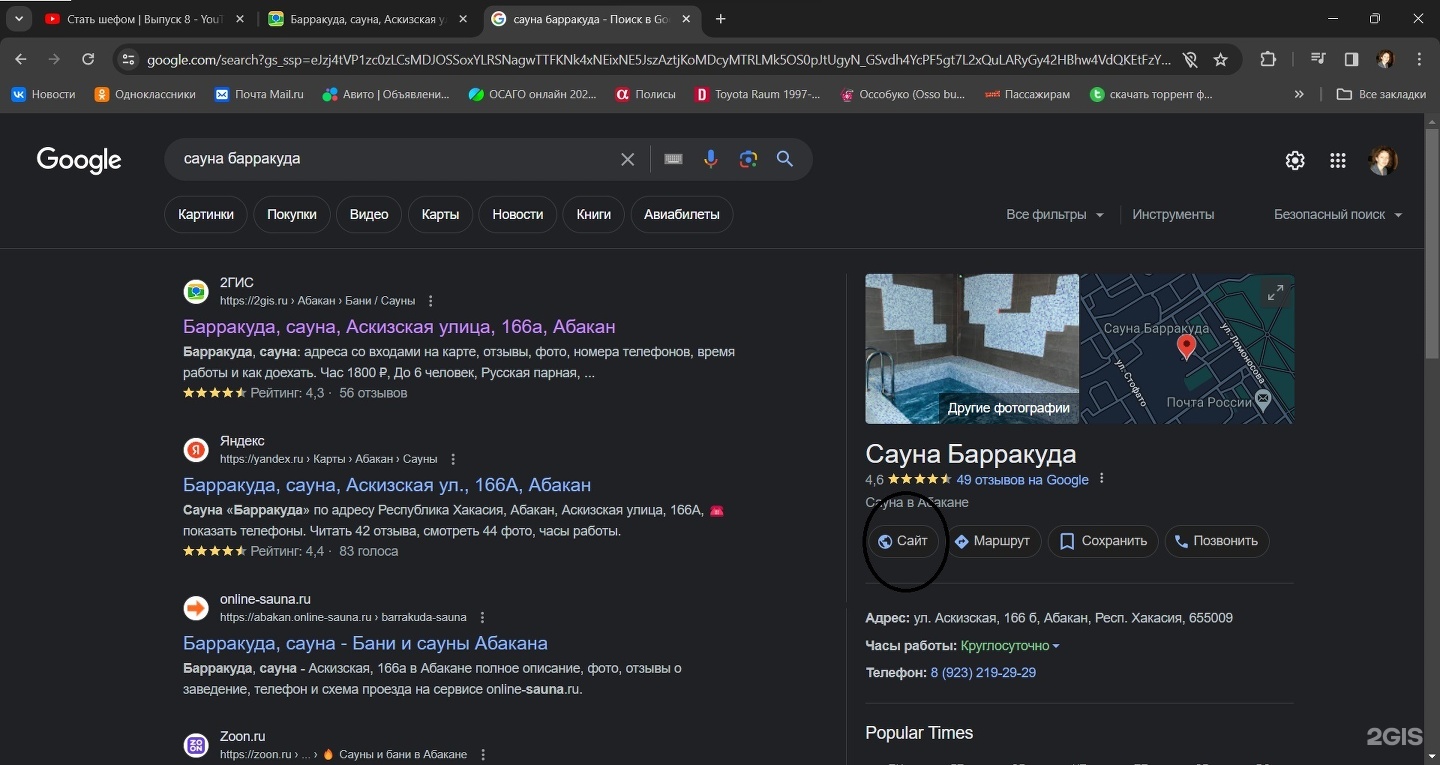Open the Google account avatar on the page
The height and width of the screenshot is (765, 1440).
pos(1383,161)
